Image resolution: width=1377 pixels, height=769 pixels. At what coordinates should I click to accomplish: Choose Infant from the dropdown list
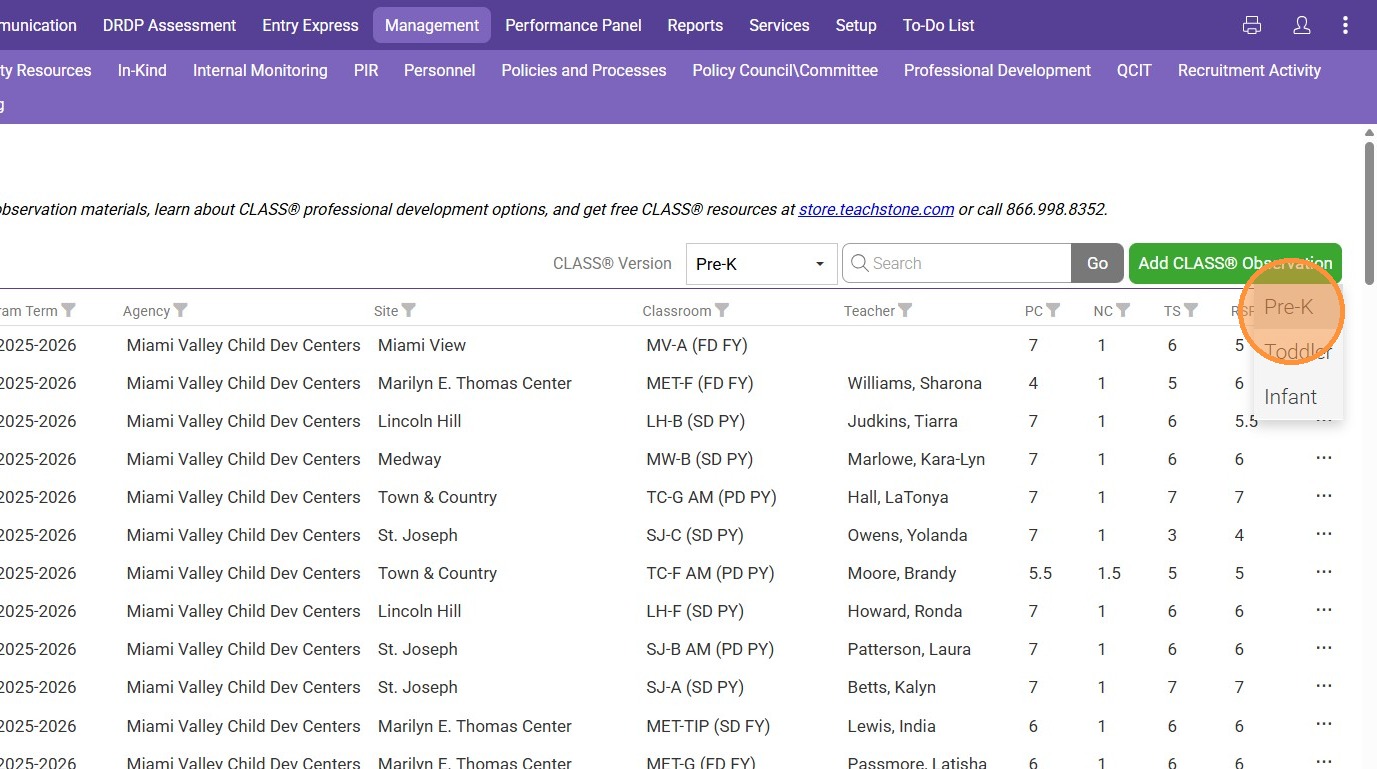[1290, 397]
